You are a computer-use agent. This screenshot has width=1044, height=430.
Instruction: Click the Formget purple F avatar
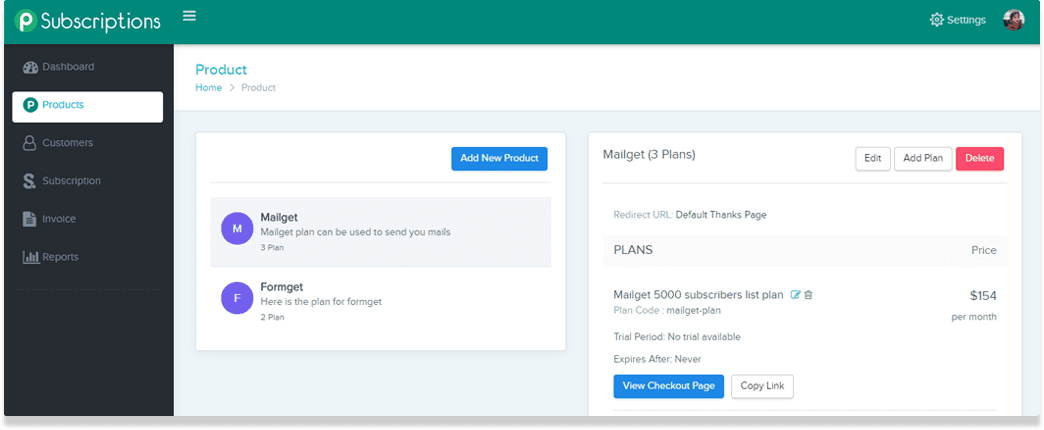(x=237, y=298)
